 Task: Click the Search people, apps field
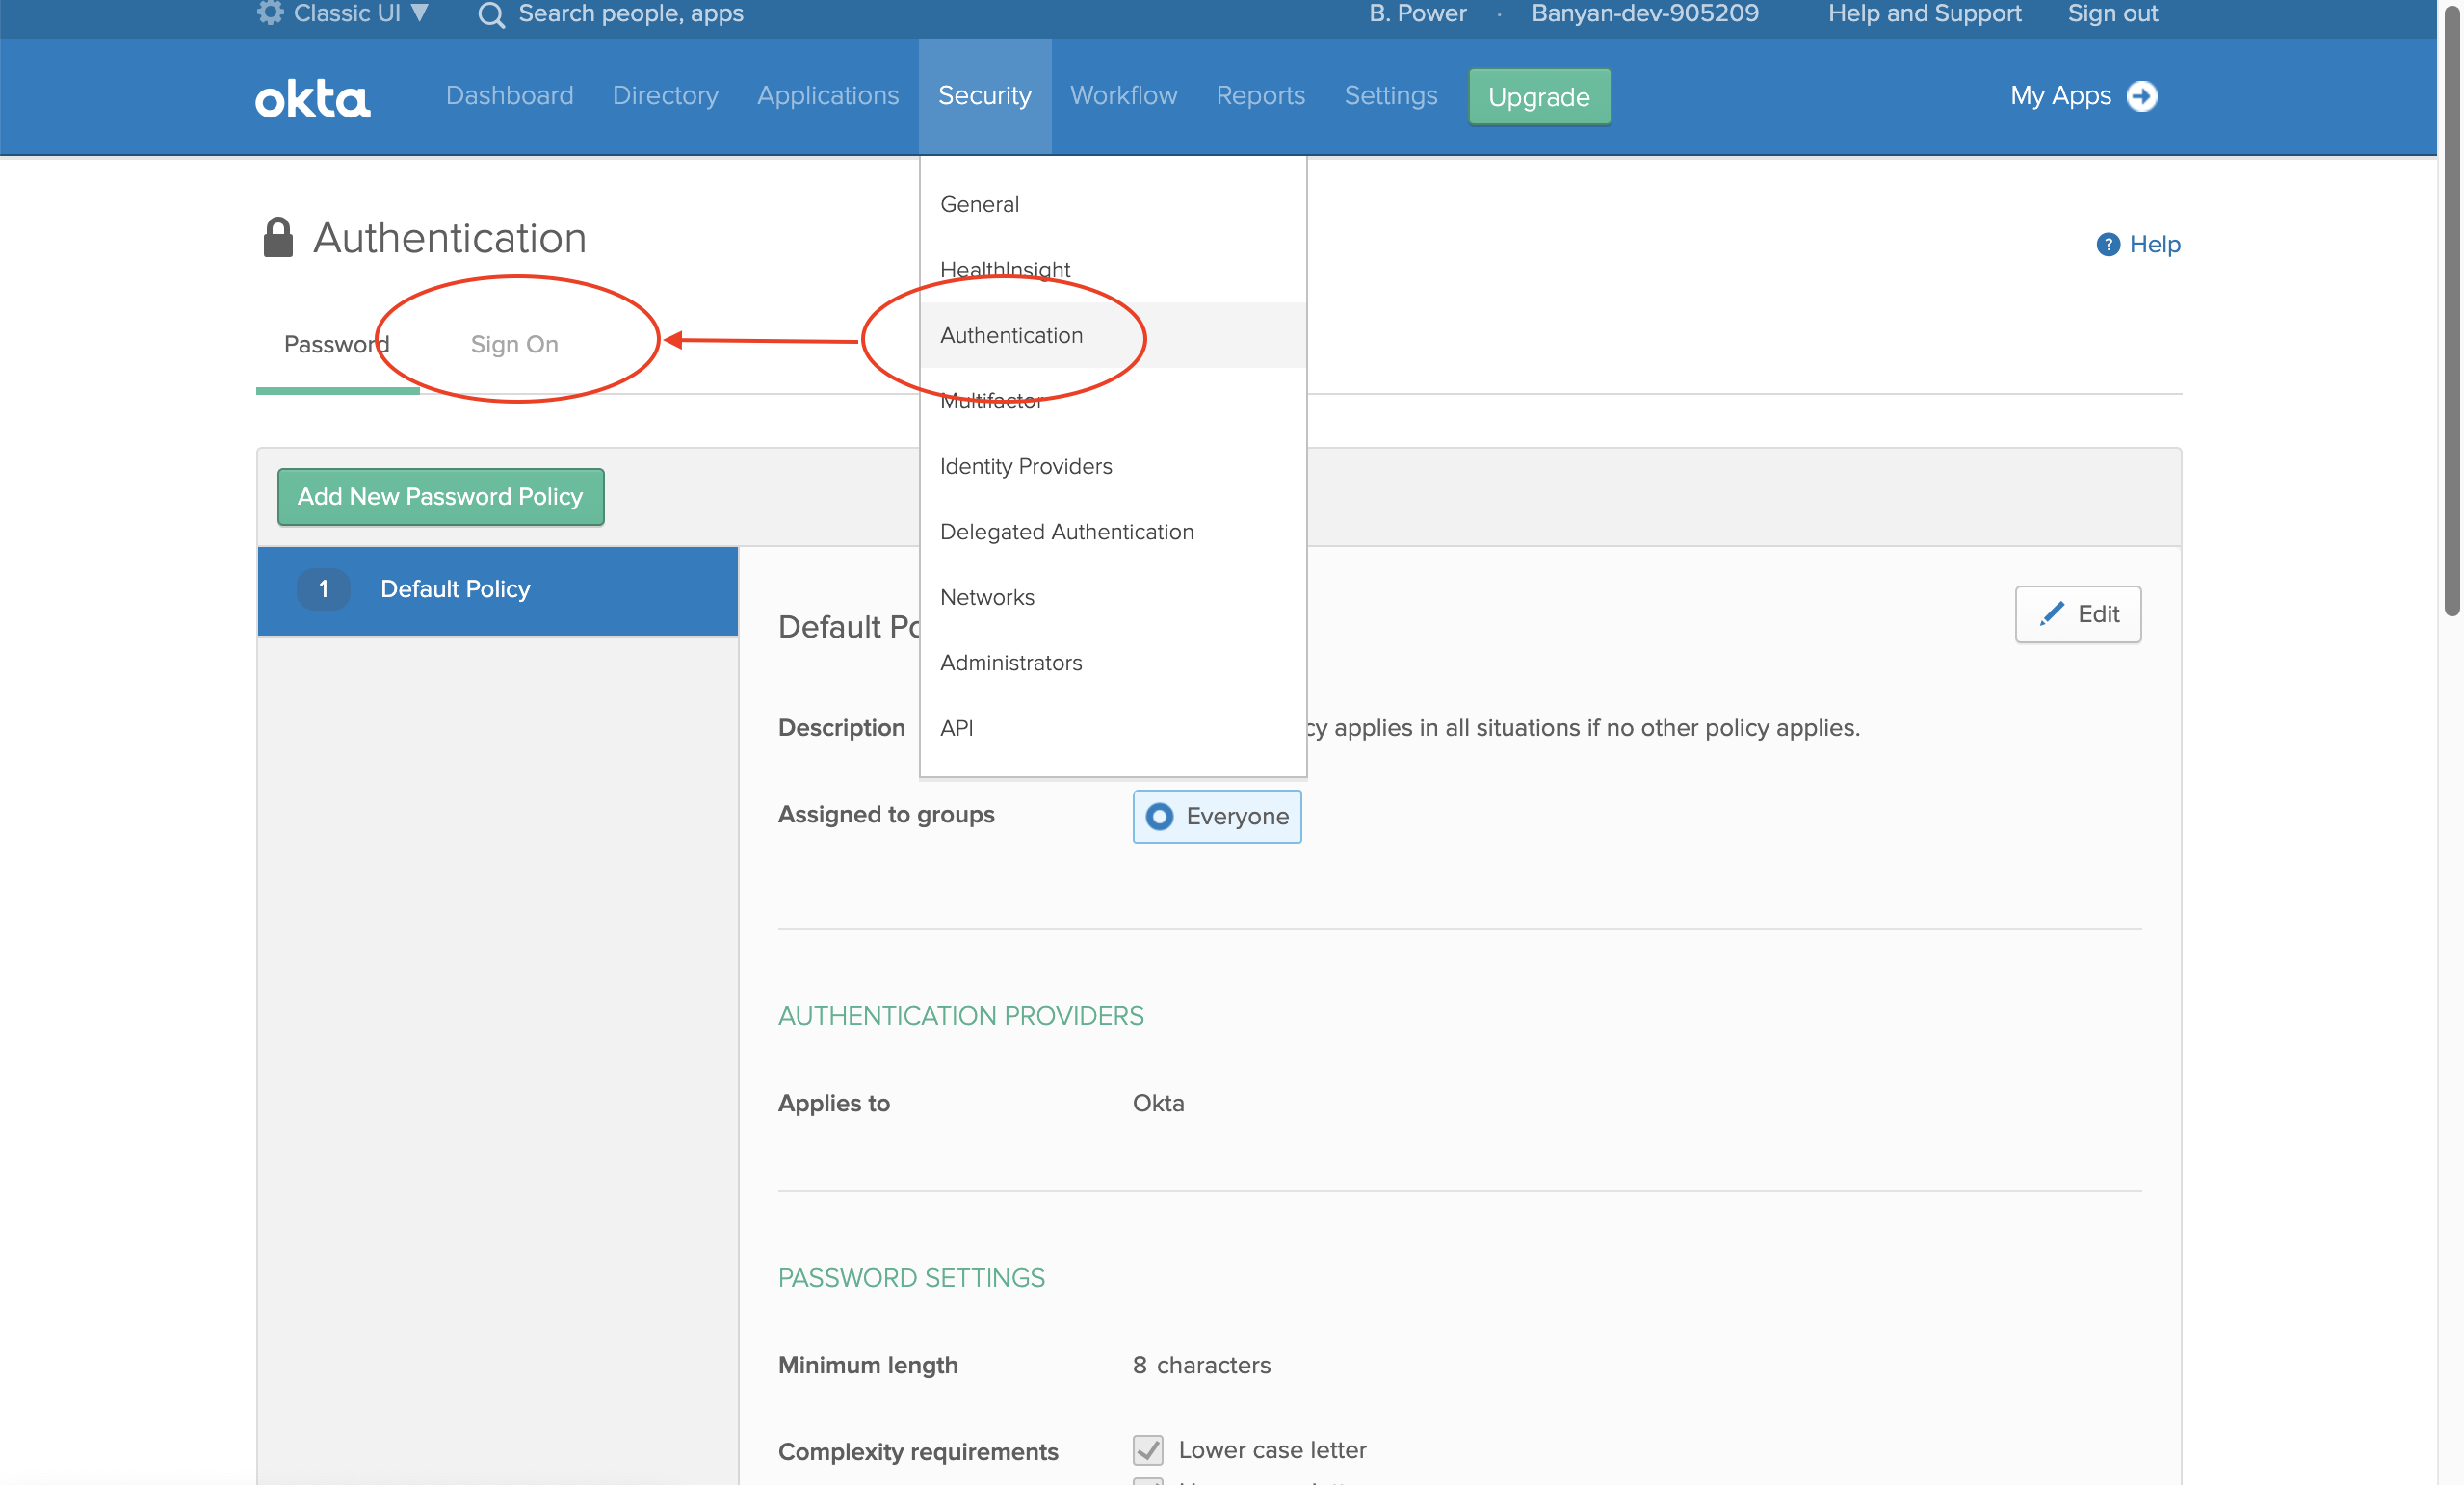pos(630,14)
